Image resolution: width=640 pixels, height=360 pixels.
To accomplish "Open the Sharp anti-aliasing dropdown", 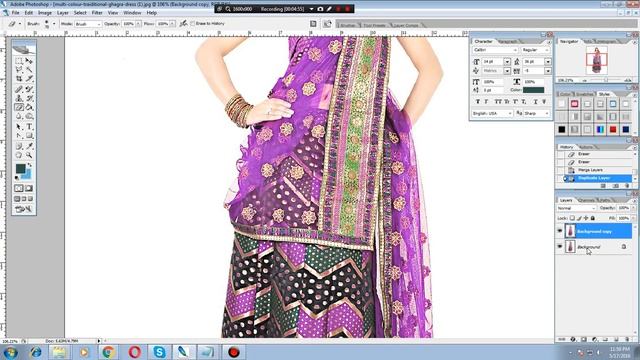I will point(536,113).
